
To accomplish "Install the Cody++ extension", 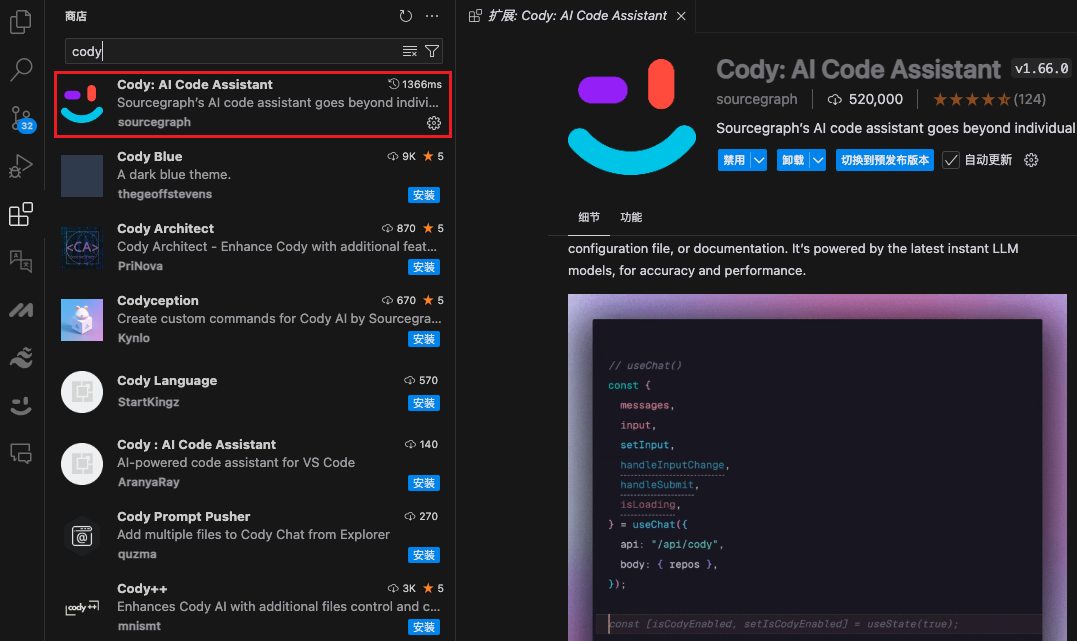I will [x=424, y=627].
